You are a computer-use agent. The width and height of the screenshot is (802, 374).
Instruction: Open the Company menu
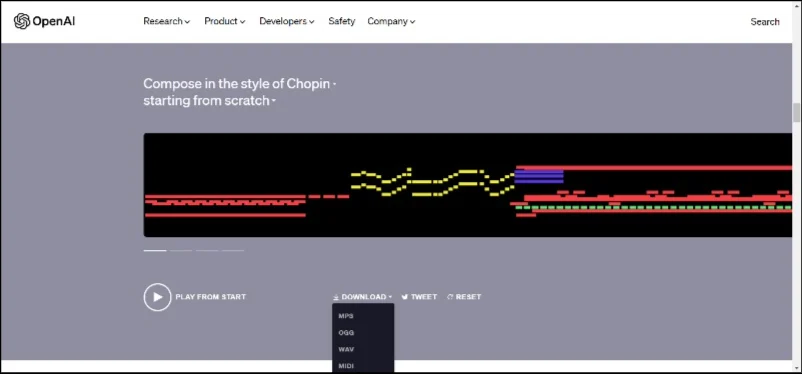pos(391,21)
